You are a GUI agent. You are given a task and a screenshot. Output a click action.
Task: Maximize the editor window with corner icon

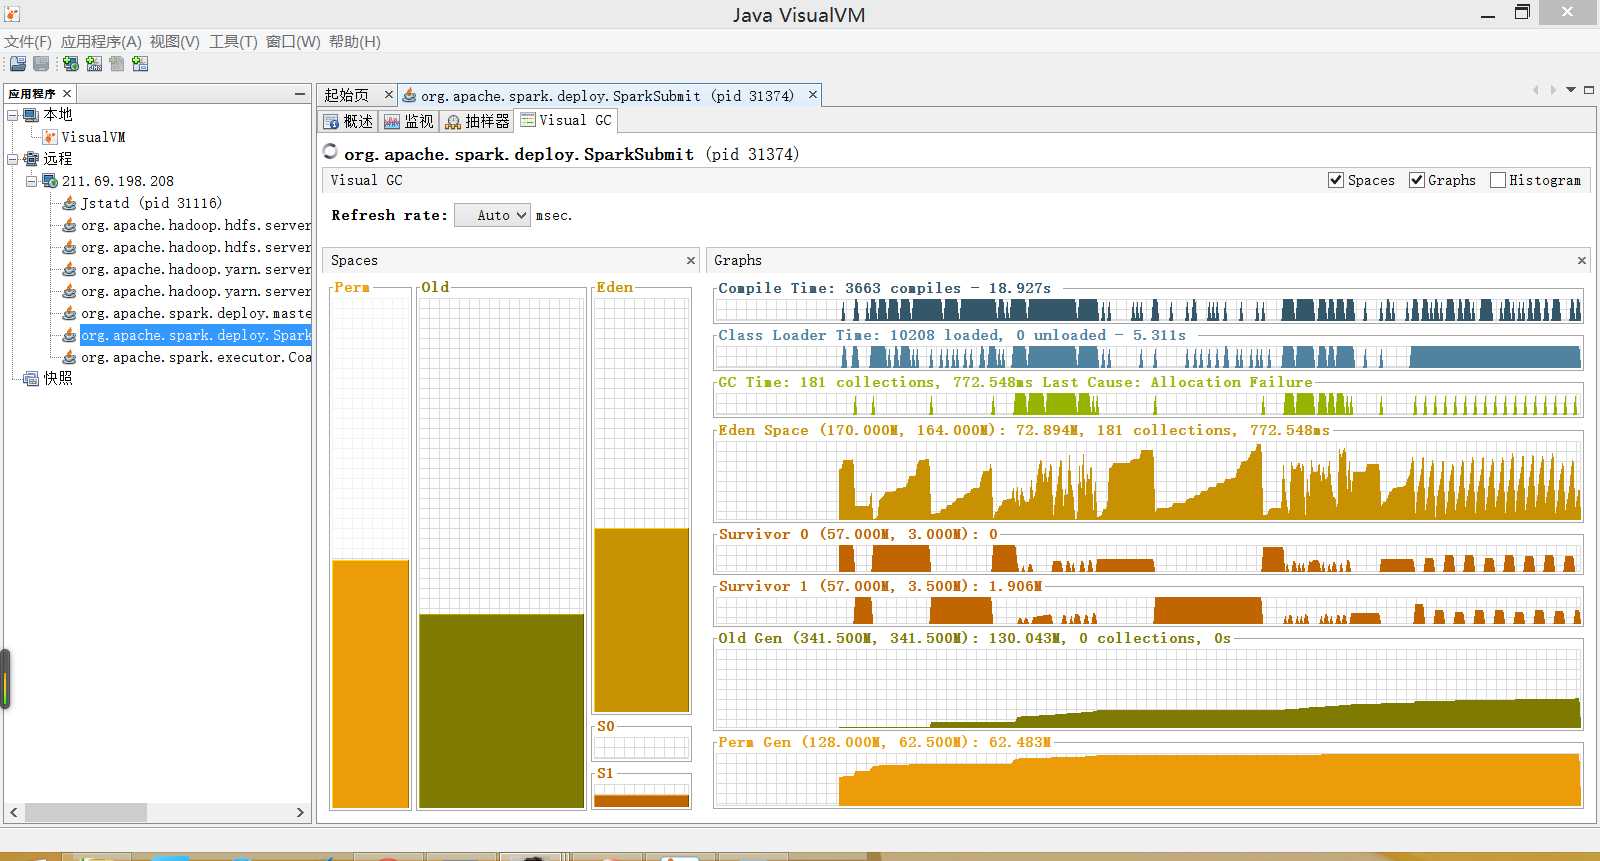(1588, 90)
